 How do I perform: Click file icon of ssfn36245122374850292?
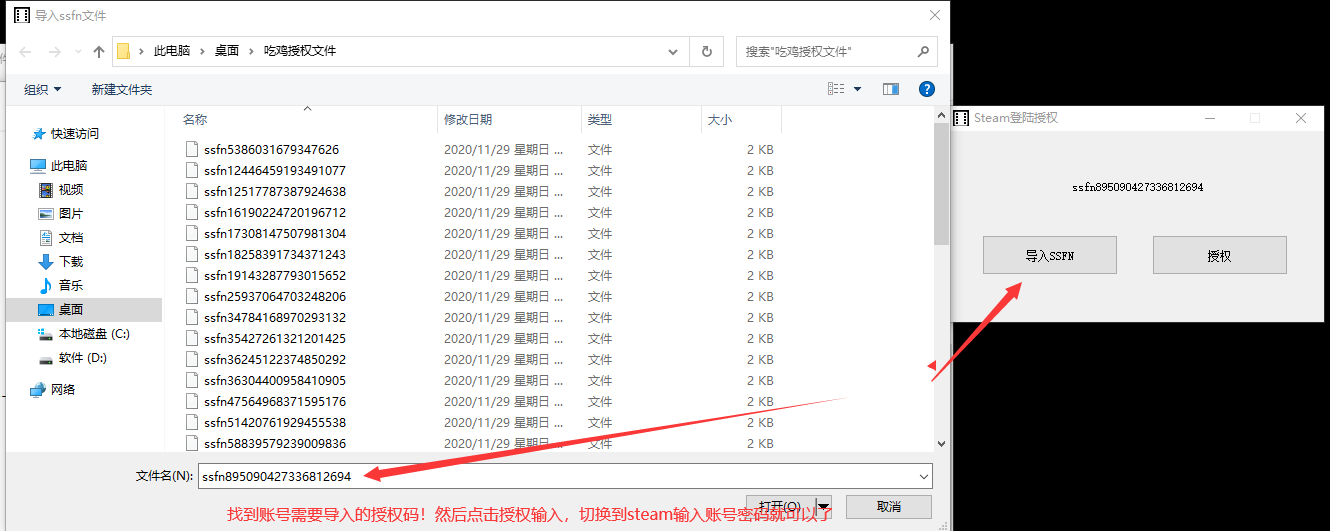coord(192,360)
